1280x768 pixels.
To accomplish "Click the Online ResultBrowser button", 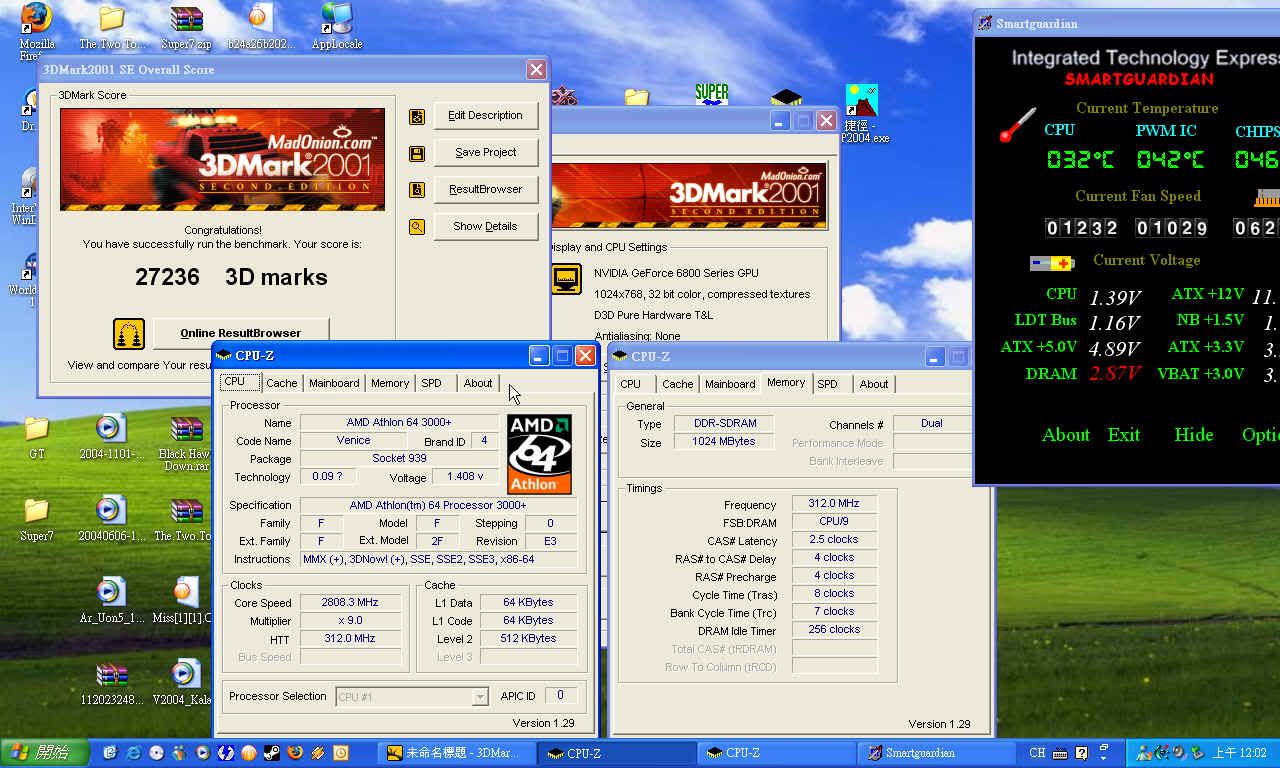I will point(240,333).
